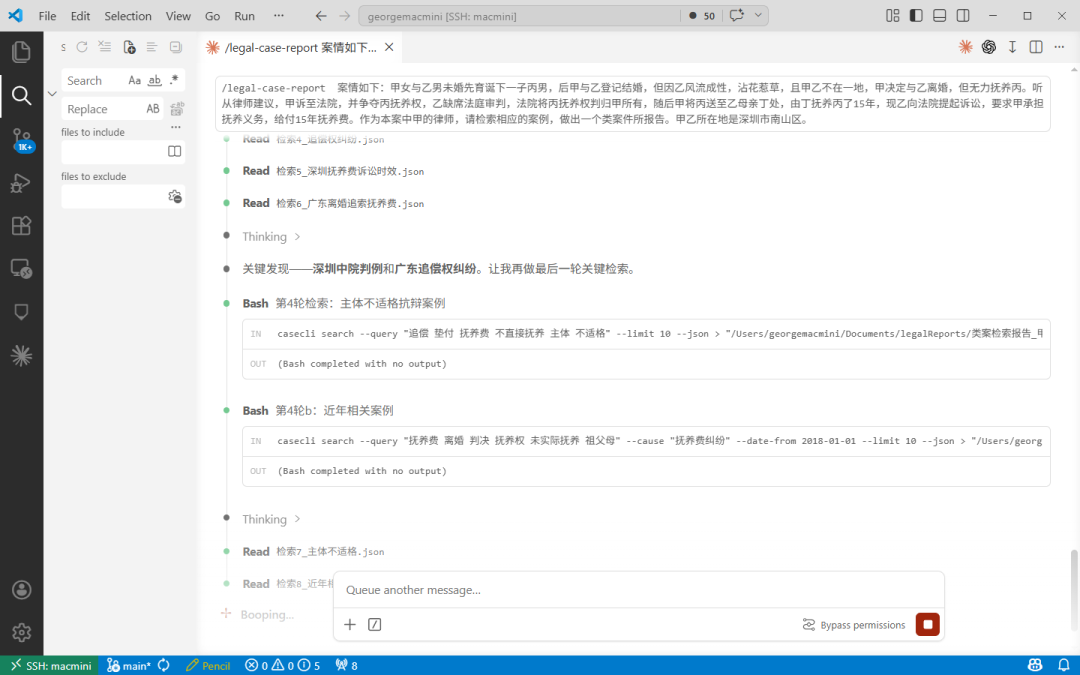Click the main* branch in status bar
The height and width of the screenshot is (675, 1080).
(129, 665)
